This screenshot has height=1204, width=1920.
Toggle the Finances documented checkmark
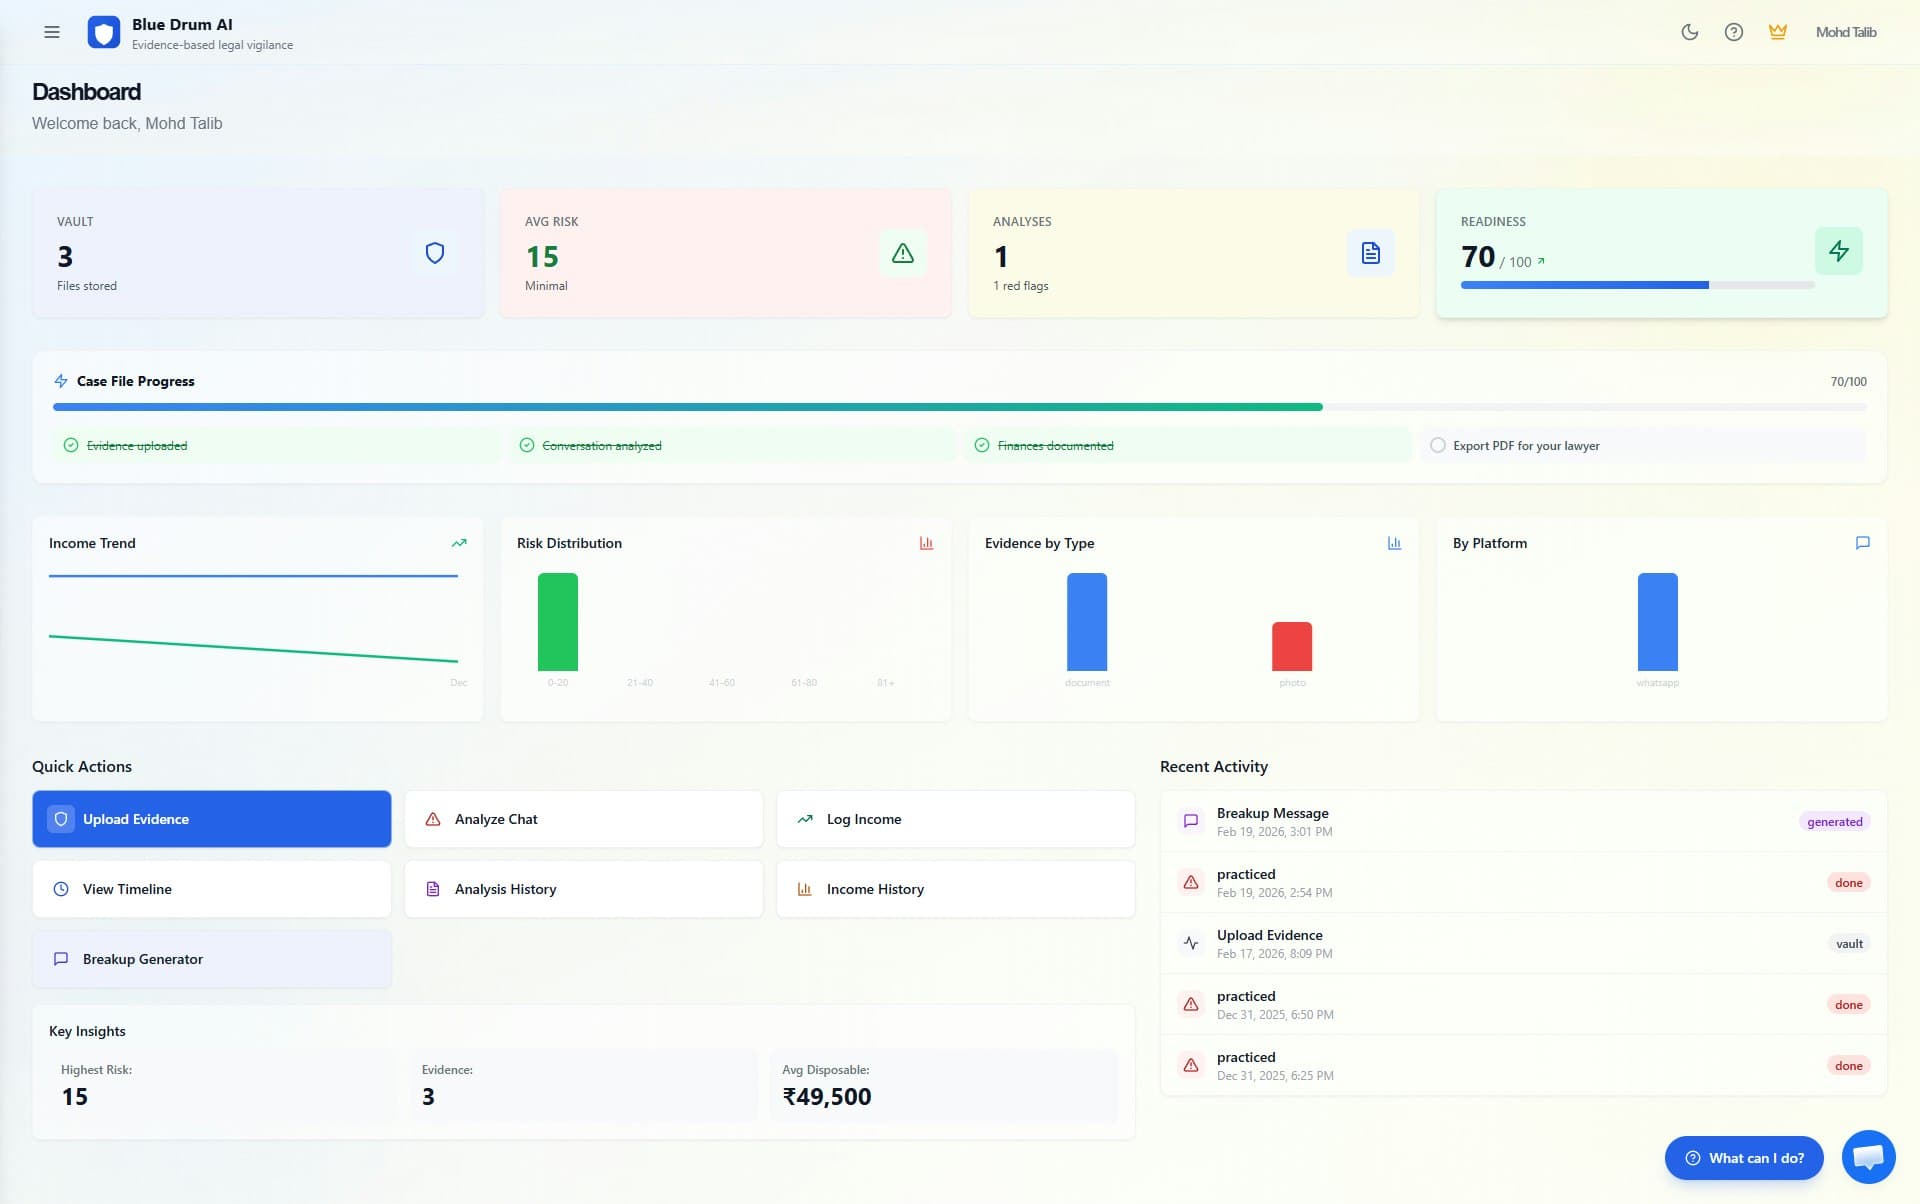coord(985,445)
